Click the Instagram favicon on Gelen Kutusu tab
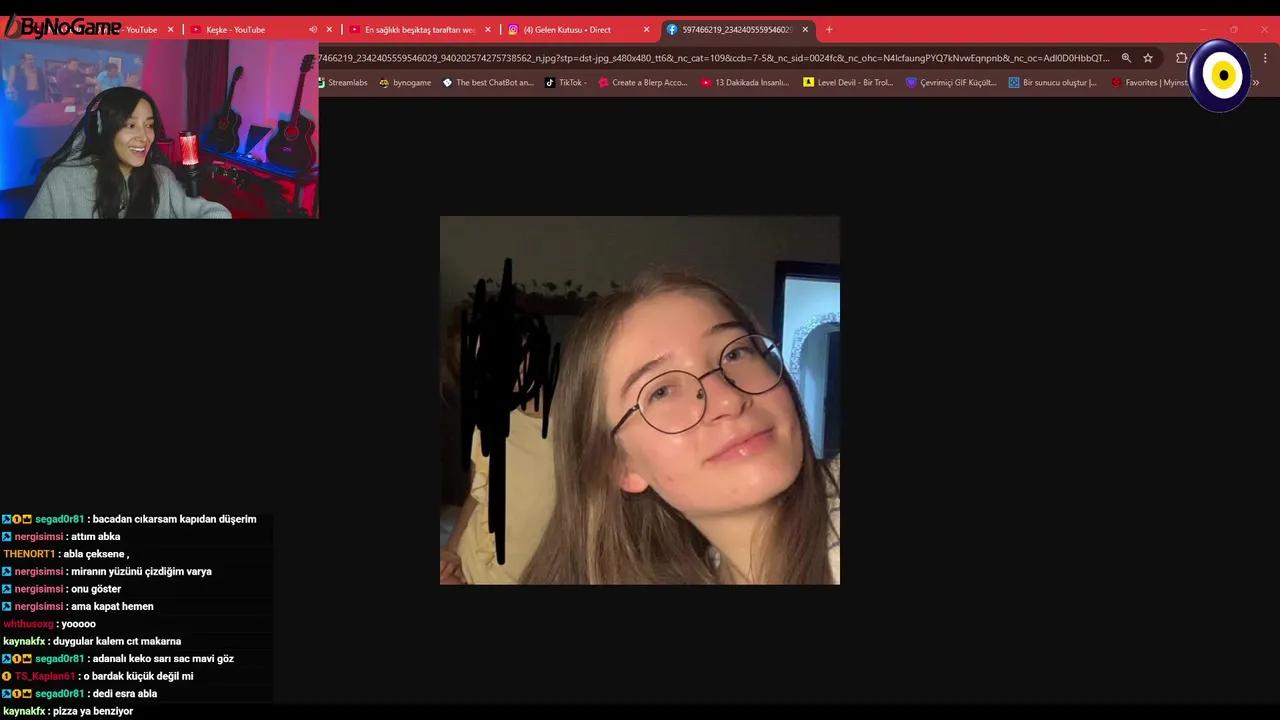Image resolution: width=1280 pixels, height=720 pixels. (513, 30)
